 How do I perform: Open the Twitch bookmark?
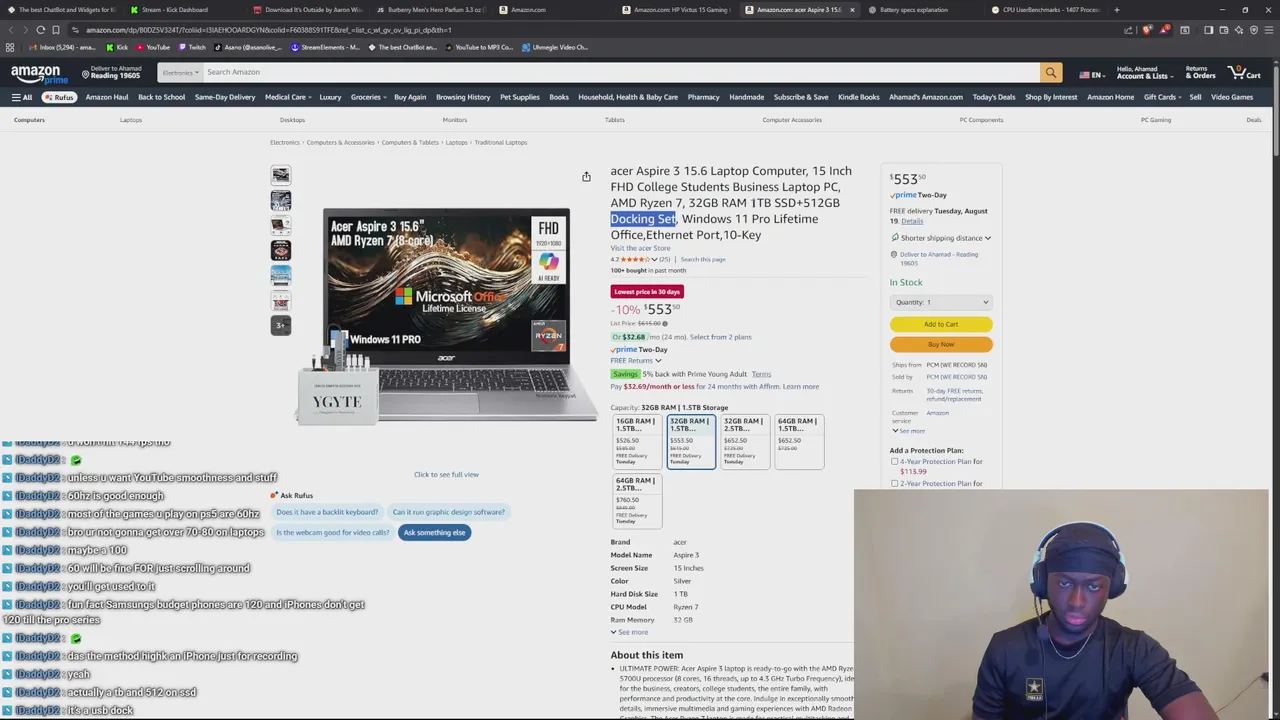(192, 47)
